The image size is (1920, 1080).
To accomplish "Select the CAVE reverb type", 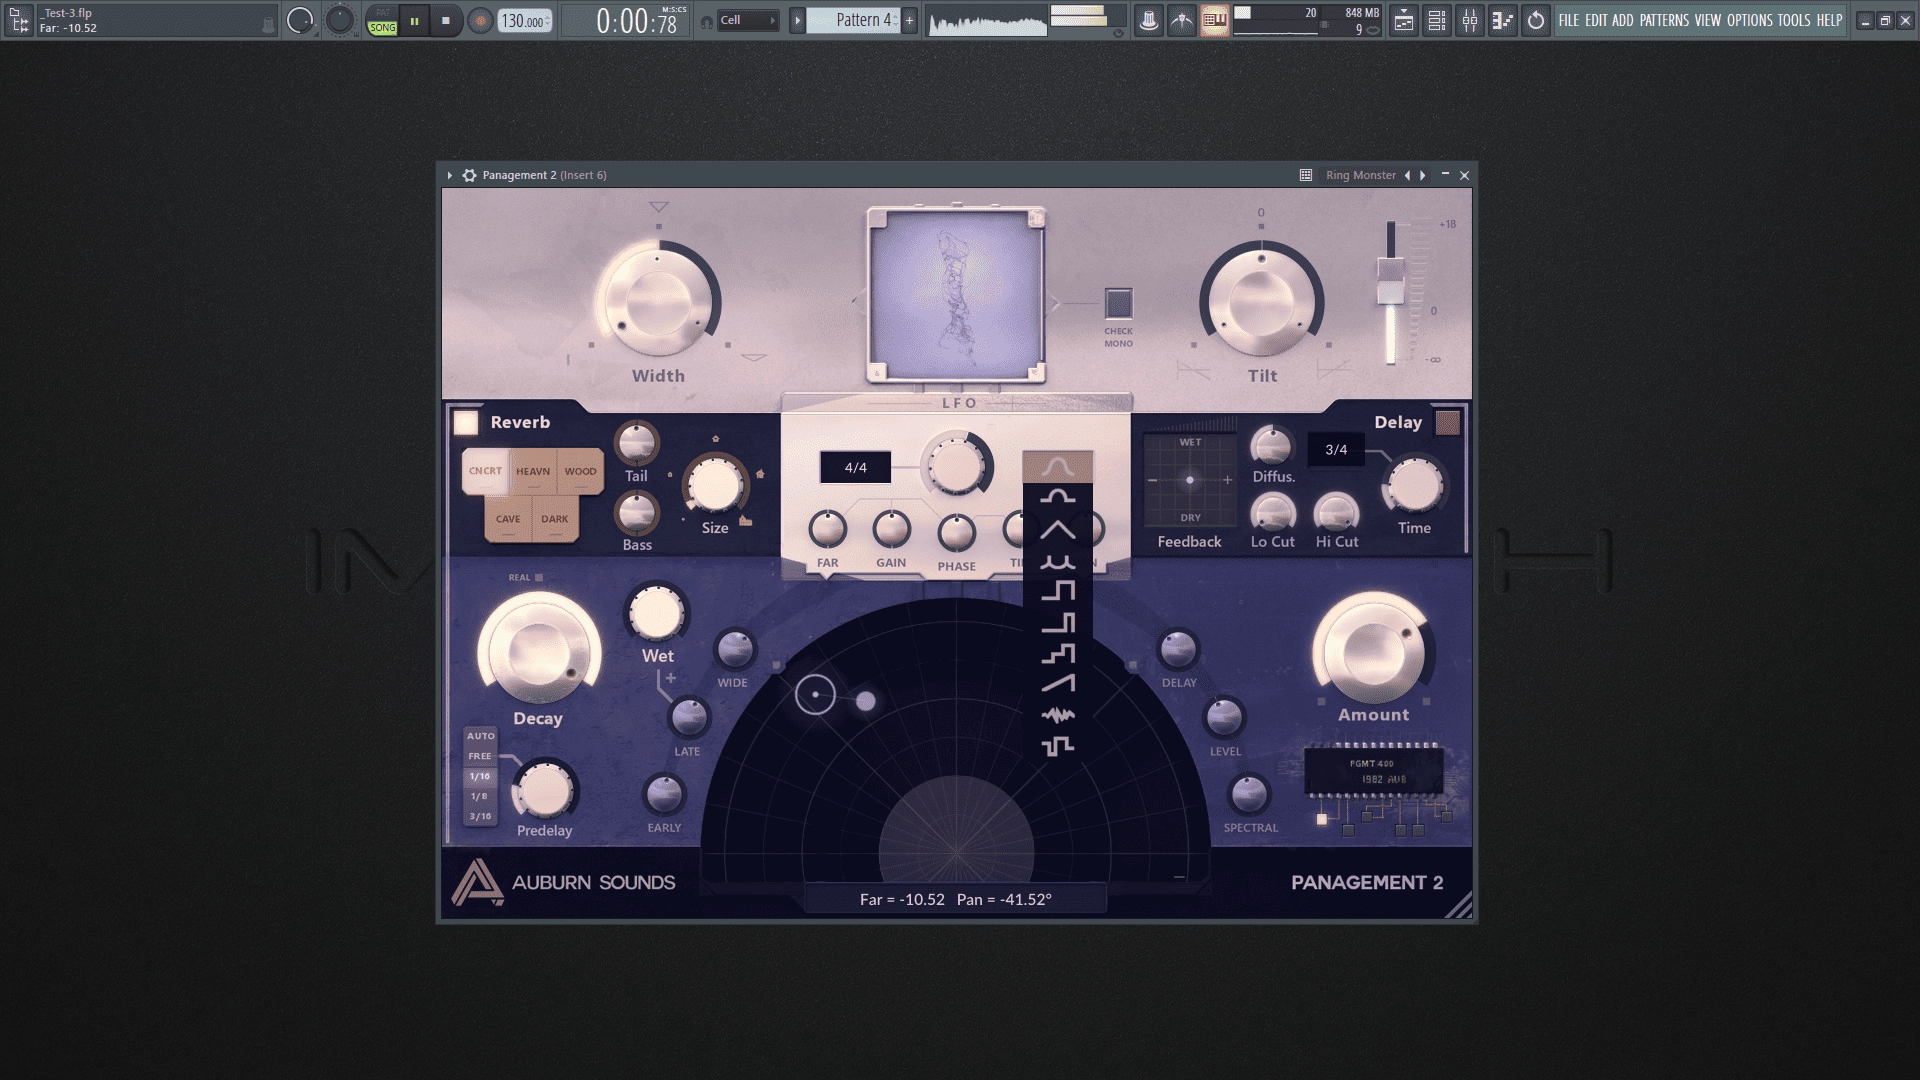I will click(x=508, y=519).
